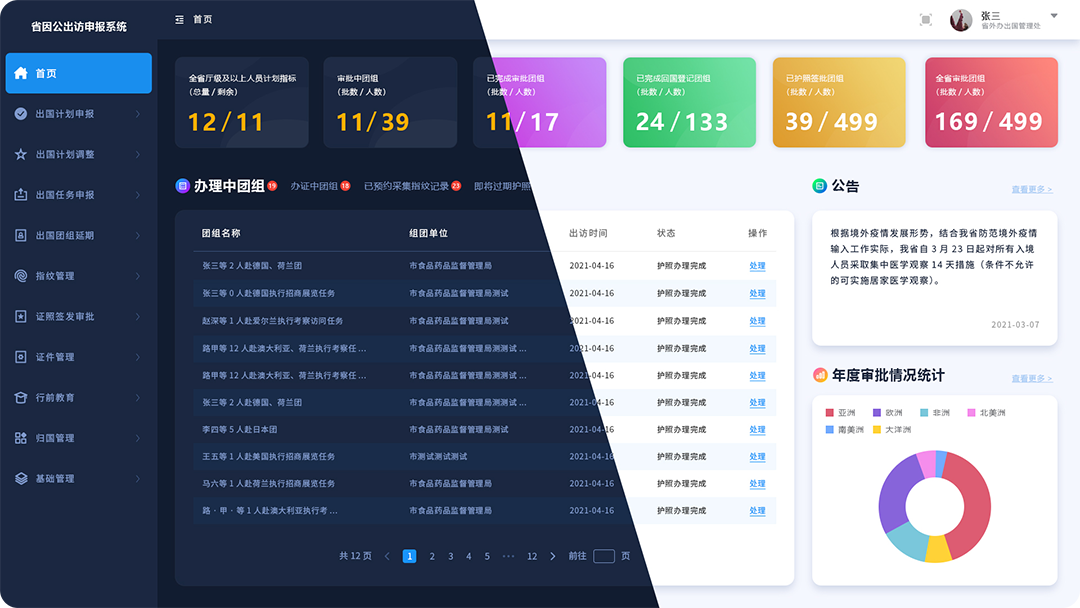The width and height of the screenshot is (1080, 608).
Task: Click the fullscreen icon in top bar
Action: tap(925, 20)
